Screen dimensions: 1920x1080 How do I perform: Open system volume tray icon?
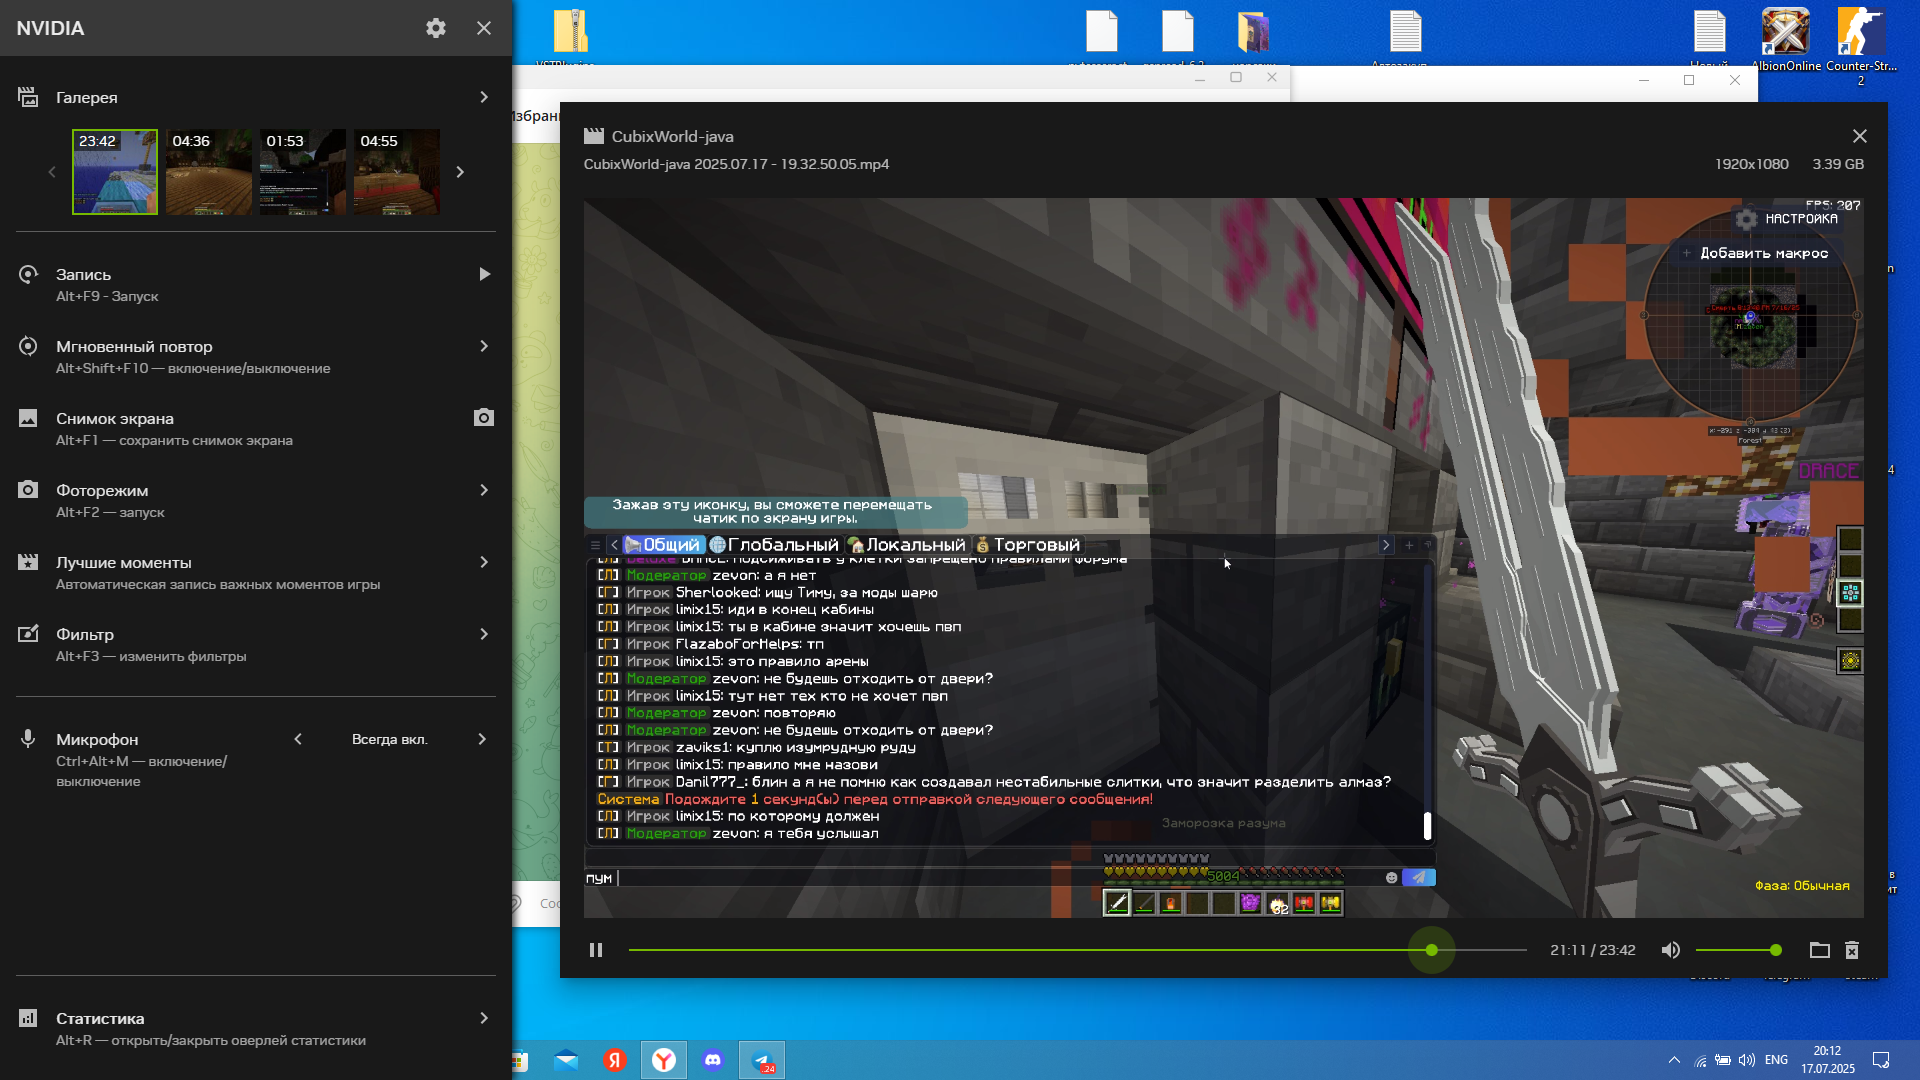[x=1747, y=1060]
